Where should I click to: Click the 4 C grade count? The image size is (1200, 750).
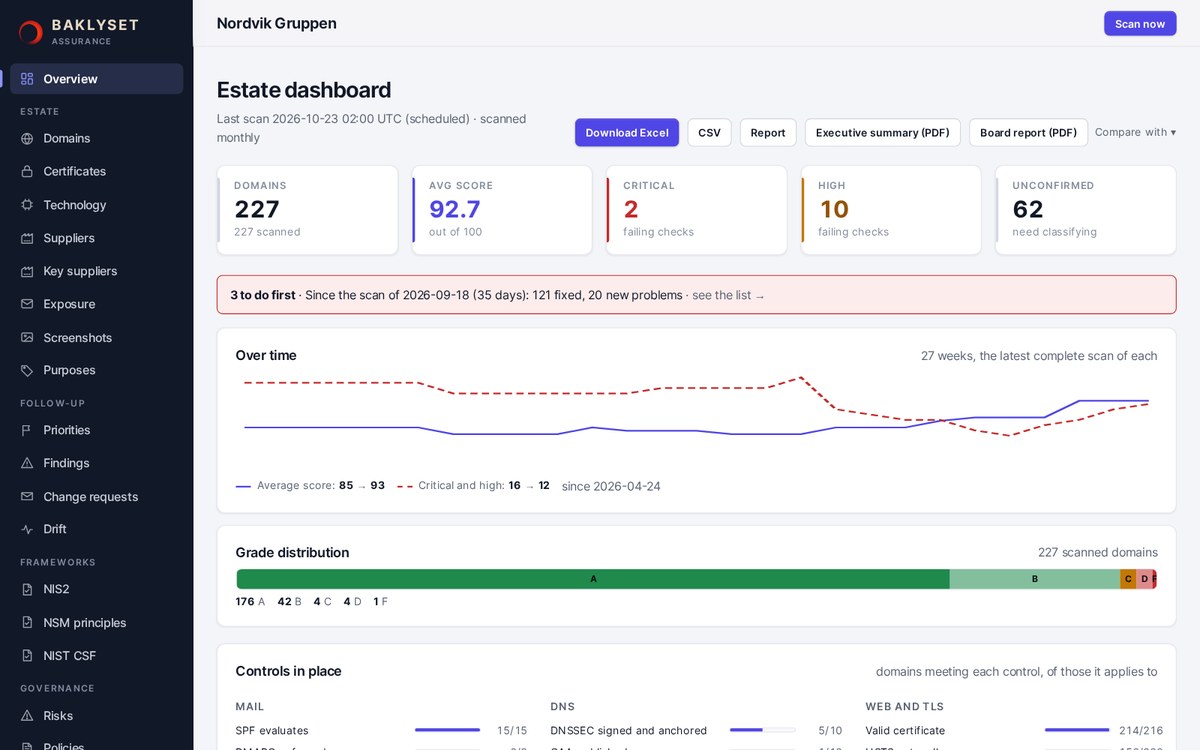(x=322, y=602)
